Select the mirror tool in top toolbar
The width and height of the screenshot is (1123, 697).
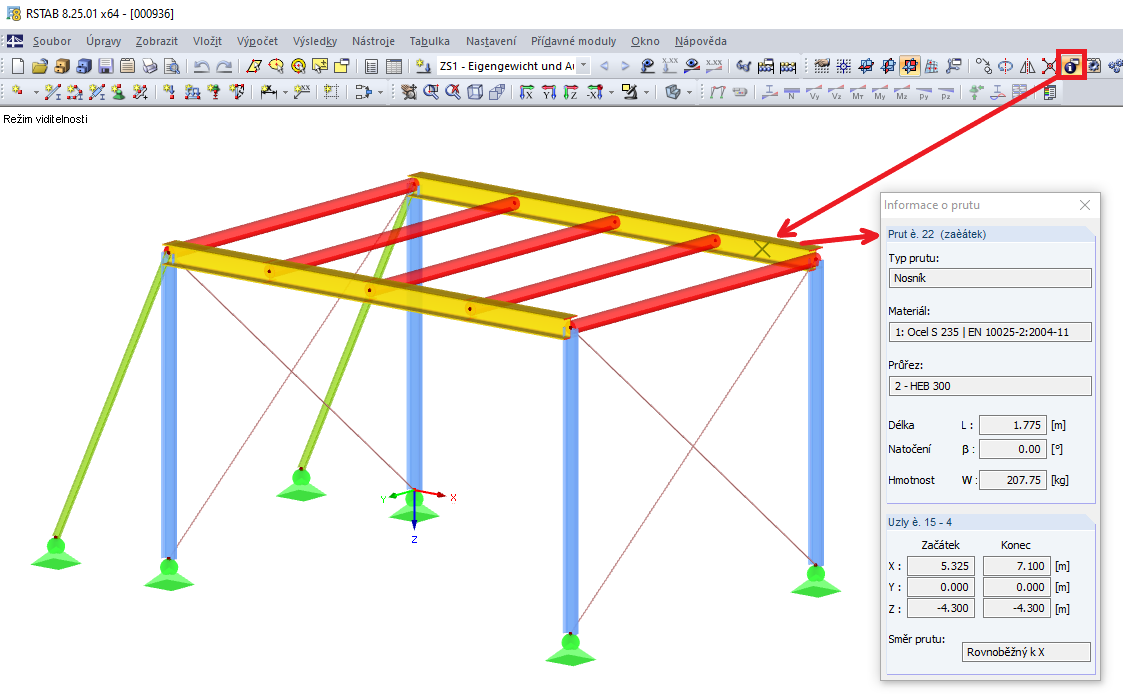(1027, 66)
